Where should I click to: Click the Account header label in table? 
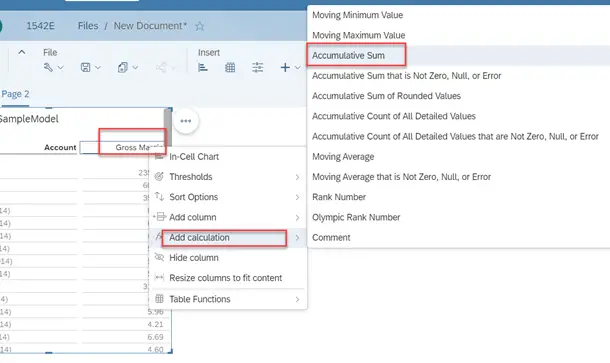coord(60,147)
